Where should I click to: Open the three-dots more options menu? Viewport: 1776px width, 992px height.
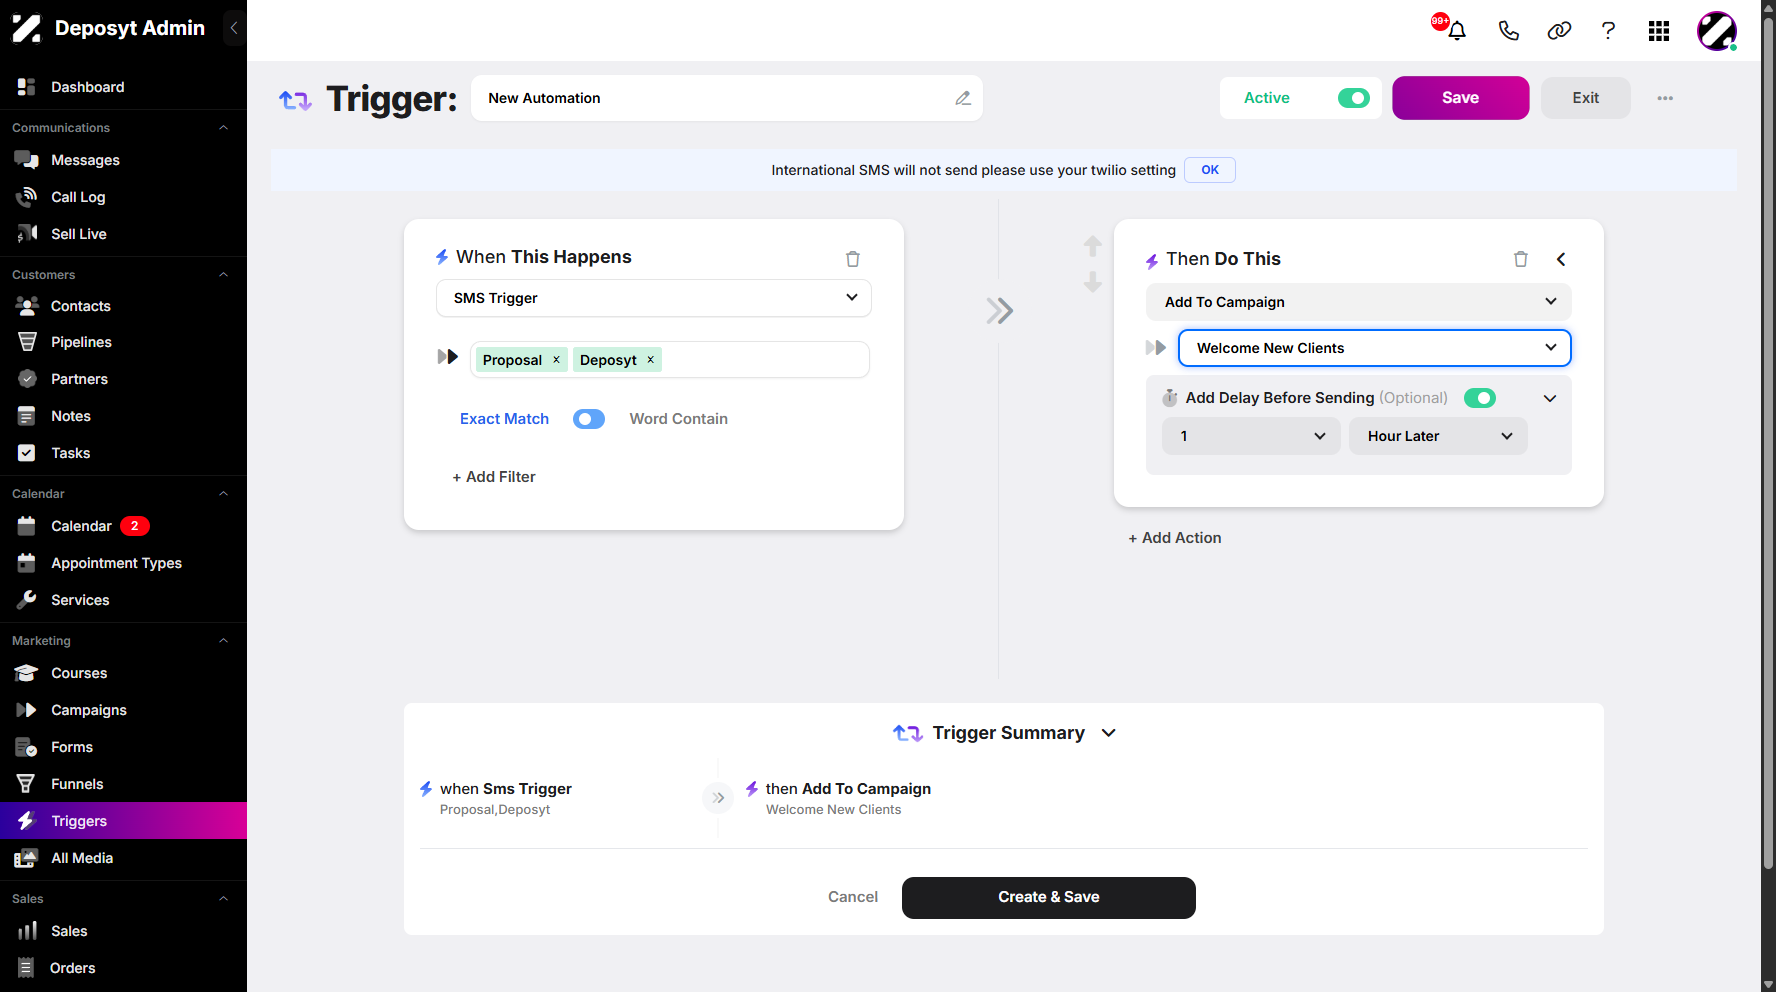(1665, 98)
